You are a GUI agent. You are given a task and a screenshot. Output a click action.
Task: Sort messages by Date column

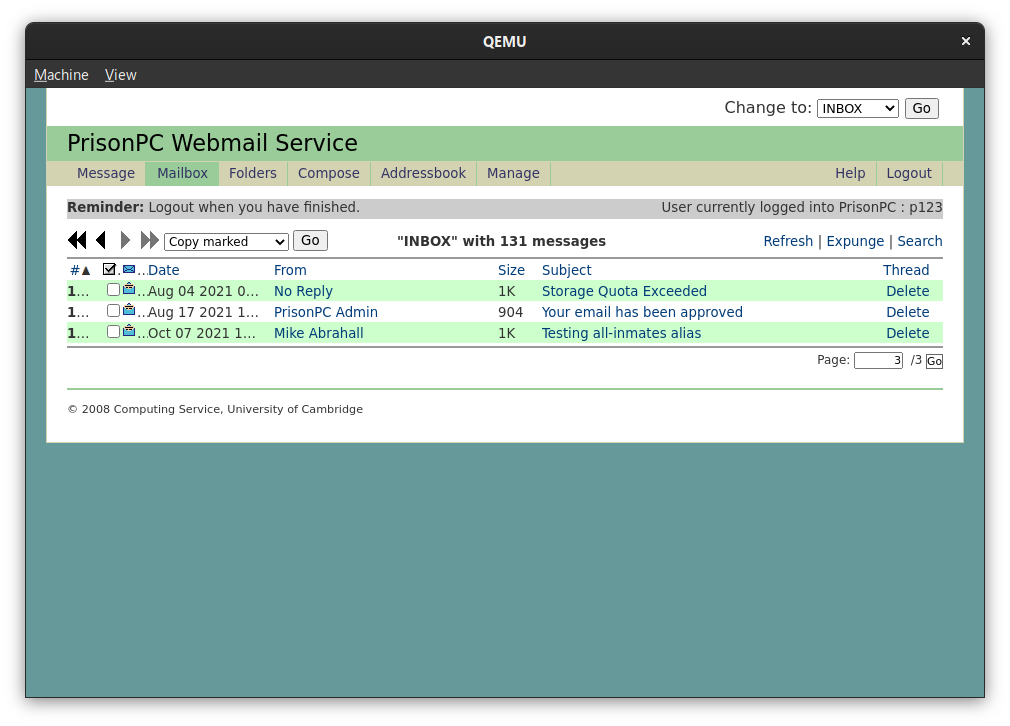tap(164, 271)
